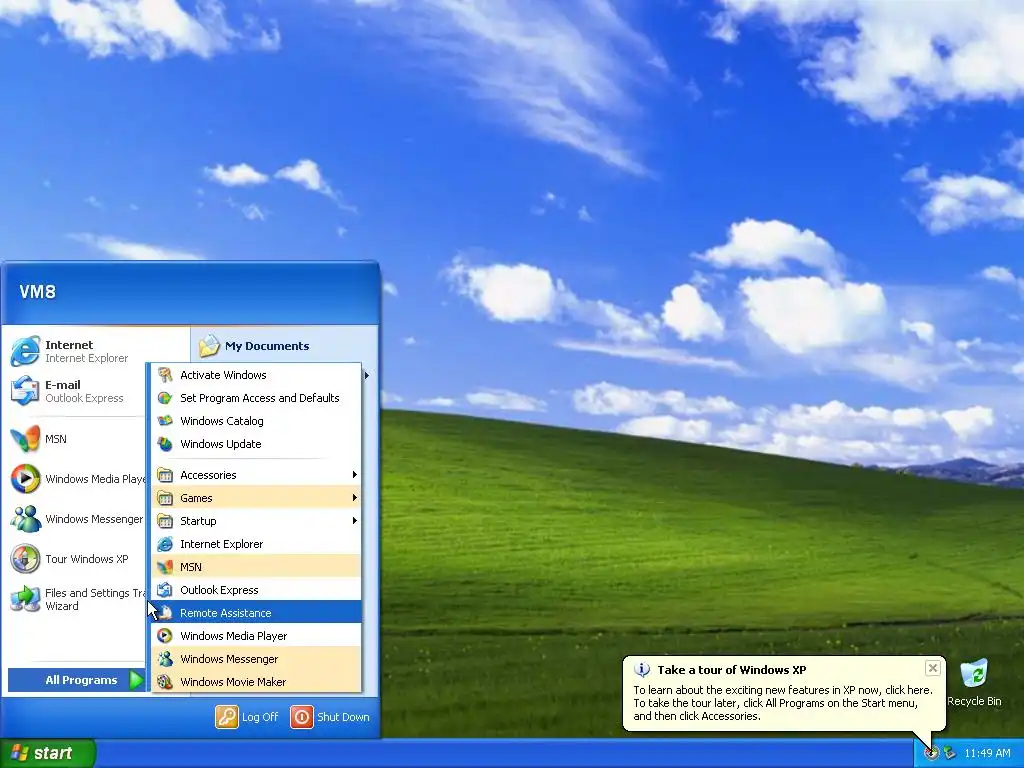Click the Startup folder icon
This screenshot has height=768, width=1024.
pyautogui.click(x=165, y=521)
